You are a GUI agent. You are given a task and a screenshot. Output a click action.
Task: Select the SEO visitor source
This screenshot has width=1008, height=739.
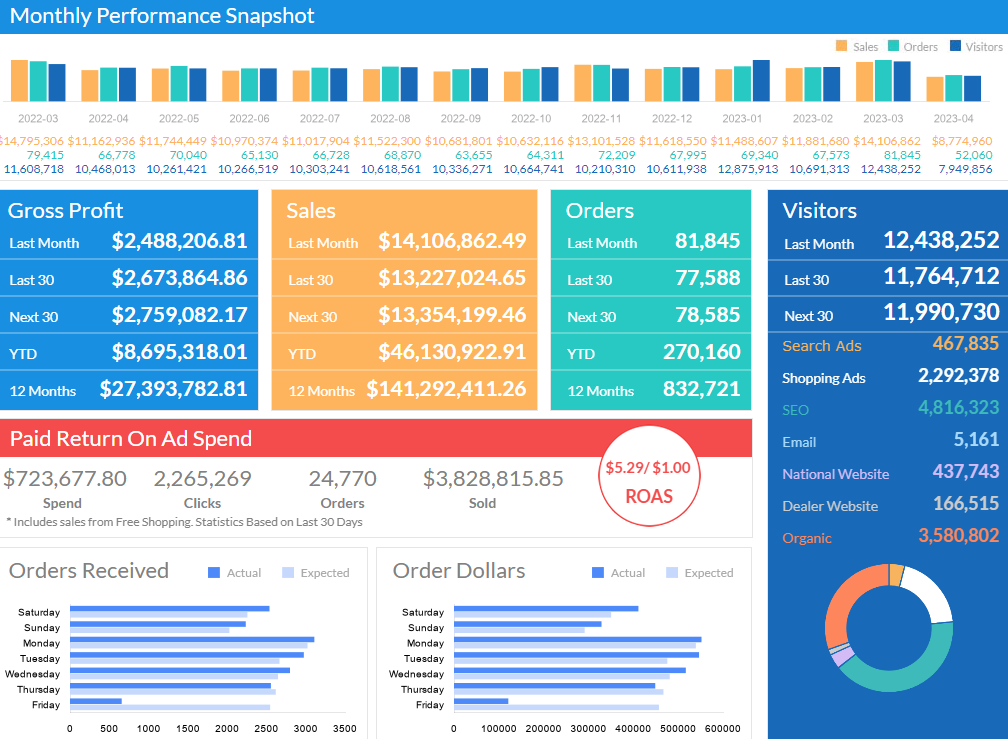[x=795, y=410]
